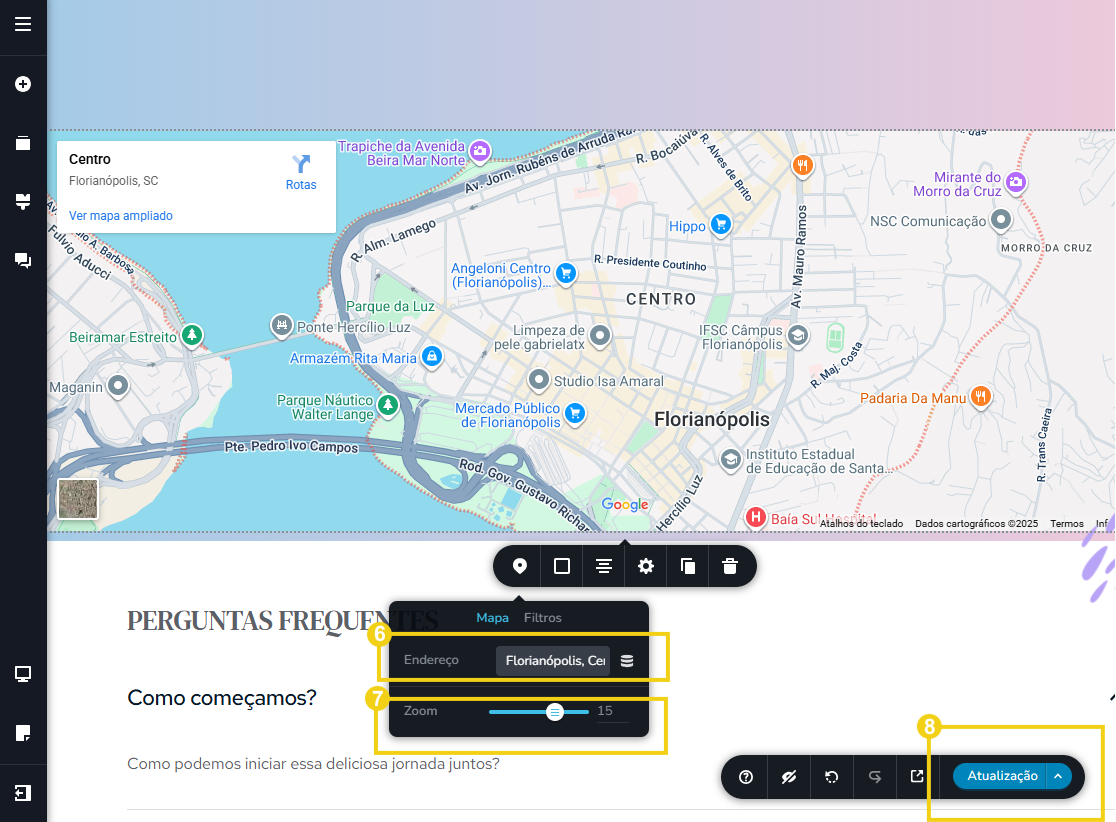
Task: Open the alignment icon in element toolbar
Action: point(604,567)
